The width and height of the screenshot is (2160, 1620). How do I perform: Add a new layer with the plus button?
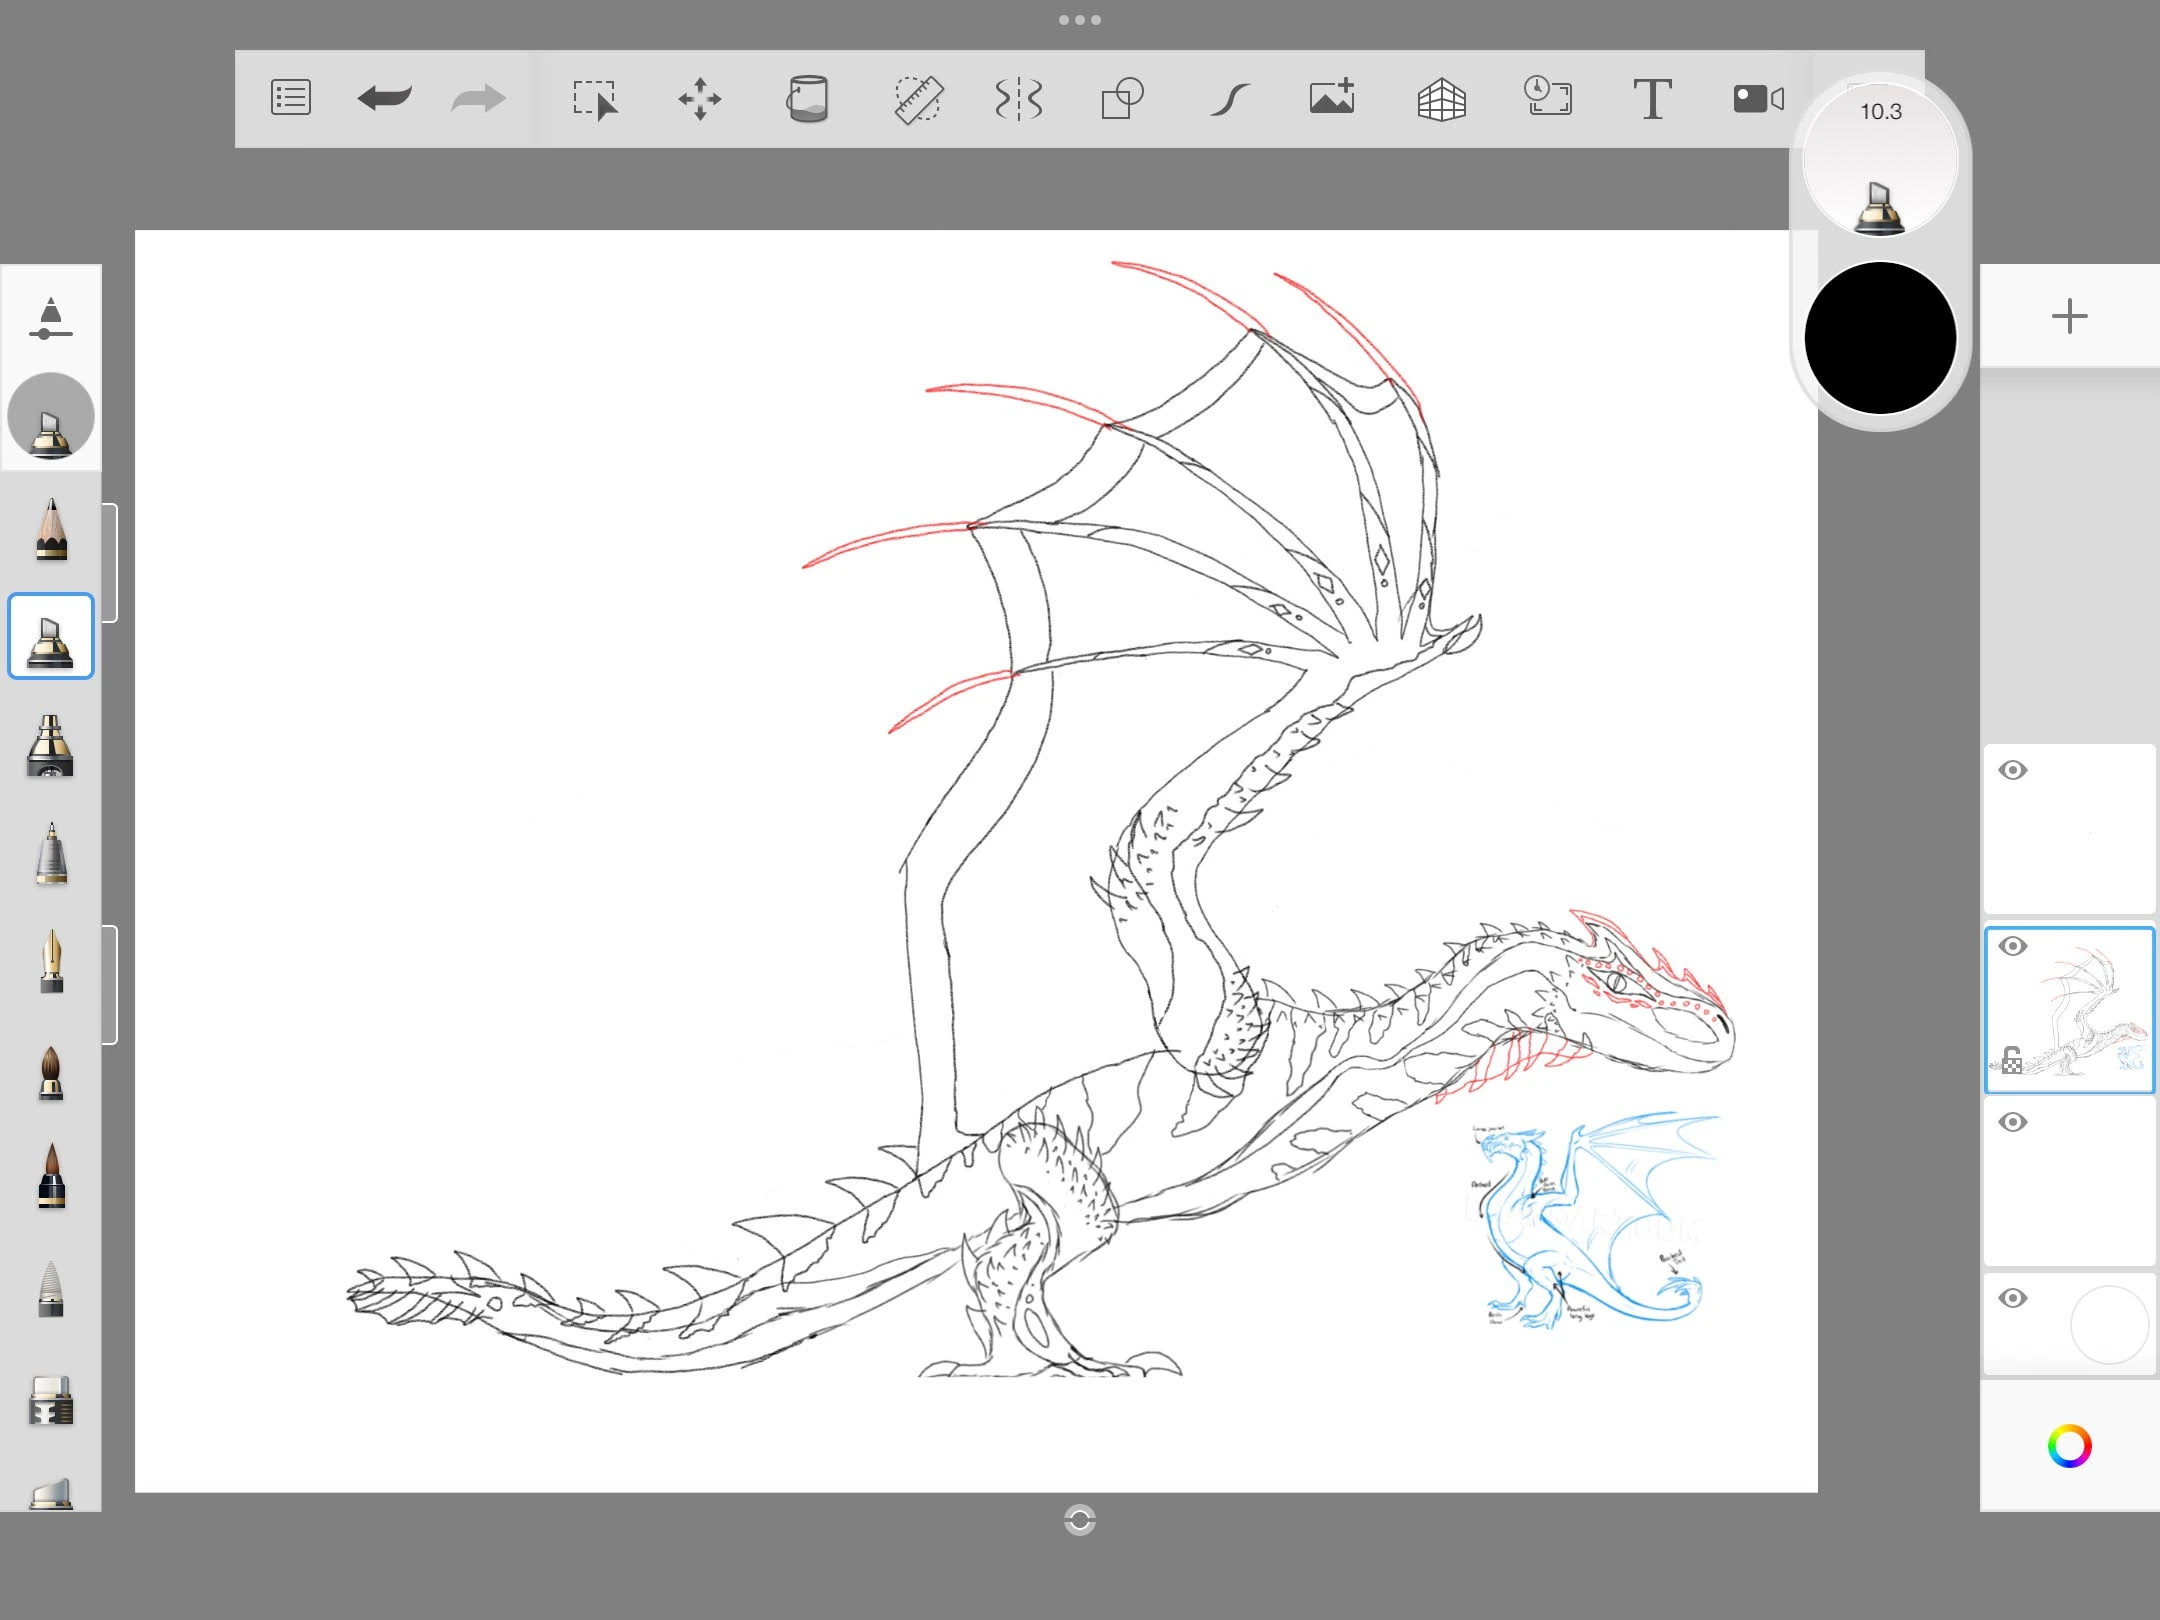tap(2069, 317)
